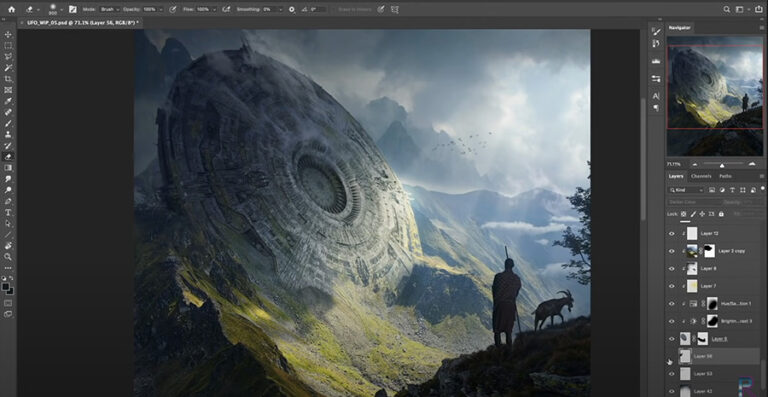This screenshot has height=397, width=768.
Task: Select the Gradient tool
Action: coord(8,168)
